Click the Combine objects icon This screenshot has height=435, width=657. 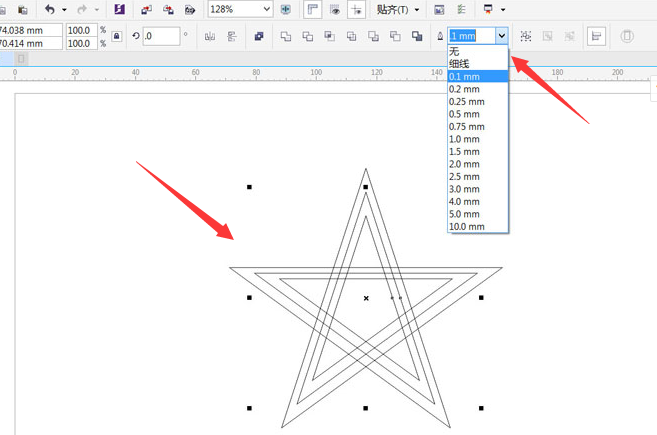(x=259, y=36)
